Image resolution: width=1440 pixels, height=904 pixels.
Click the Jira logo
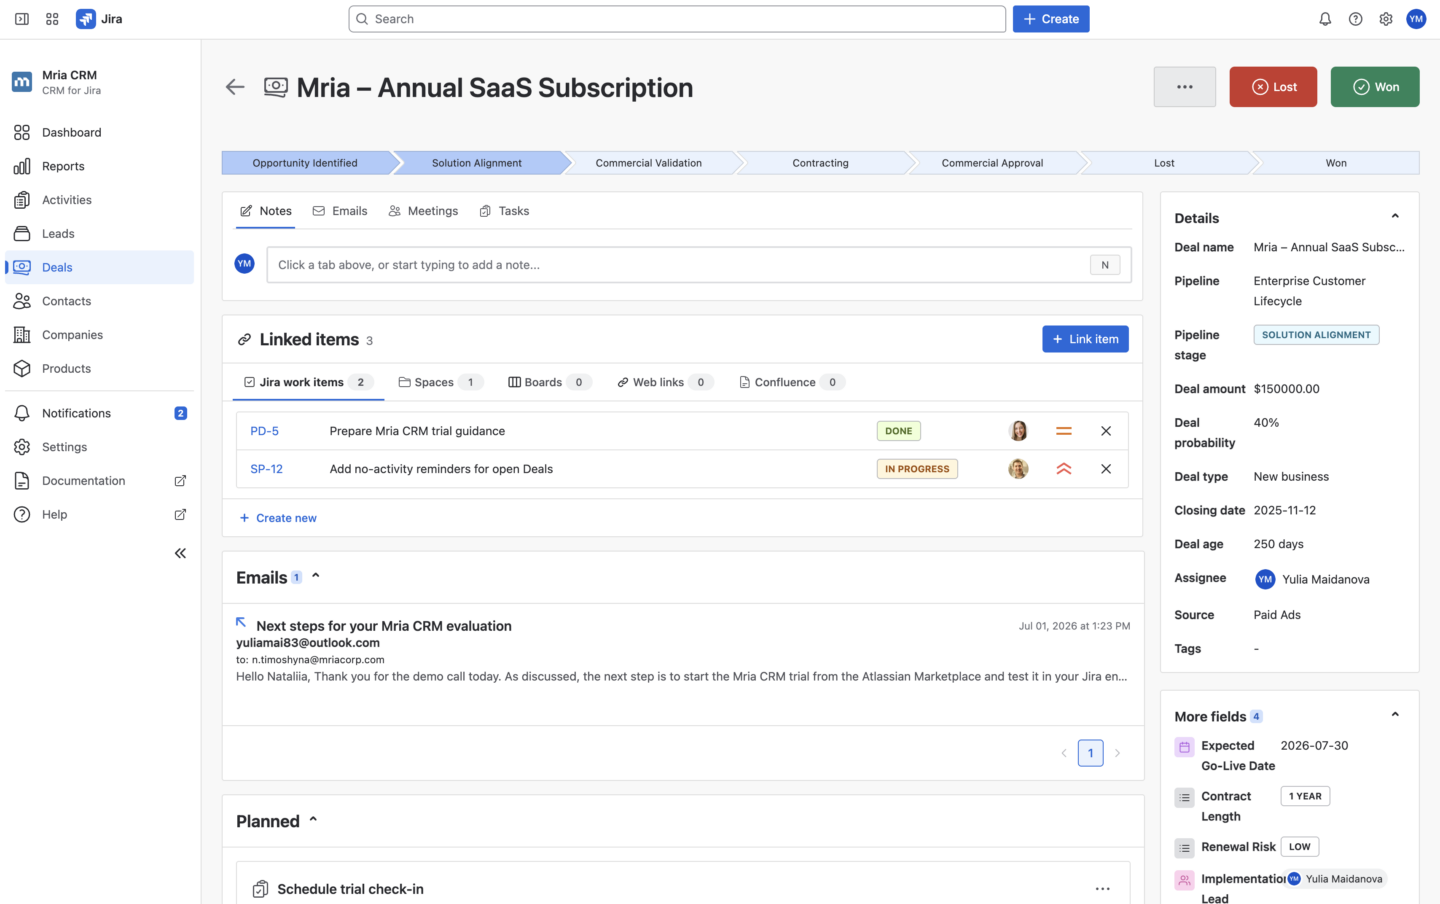tap(99, 19)
